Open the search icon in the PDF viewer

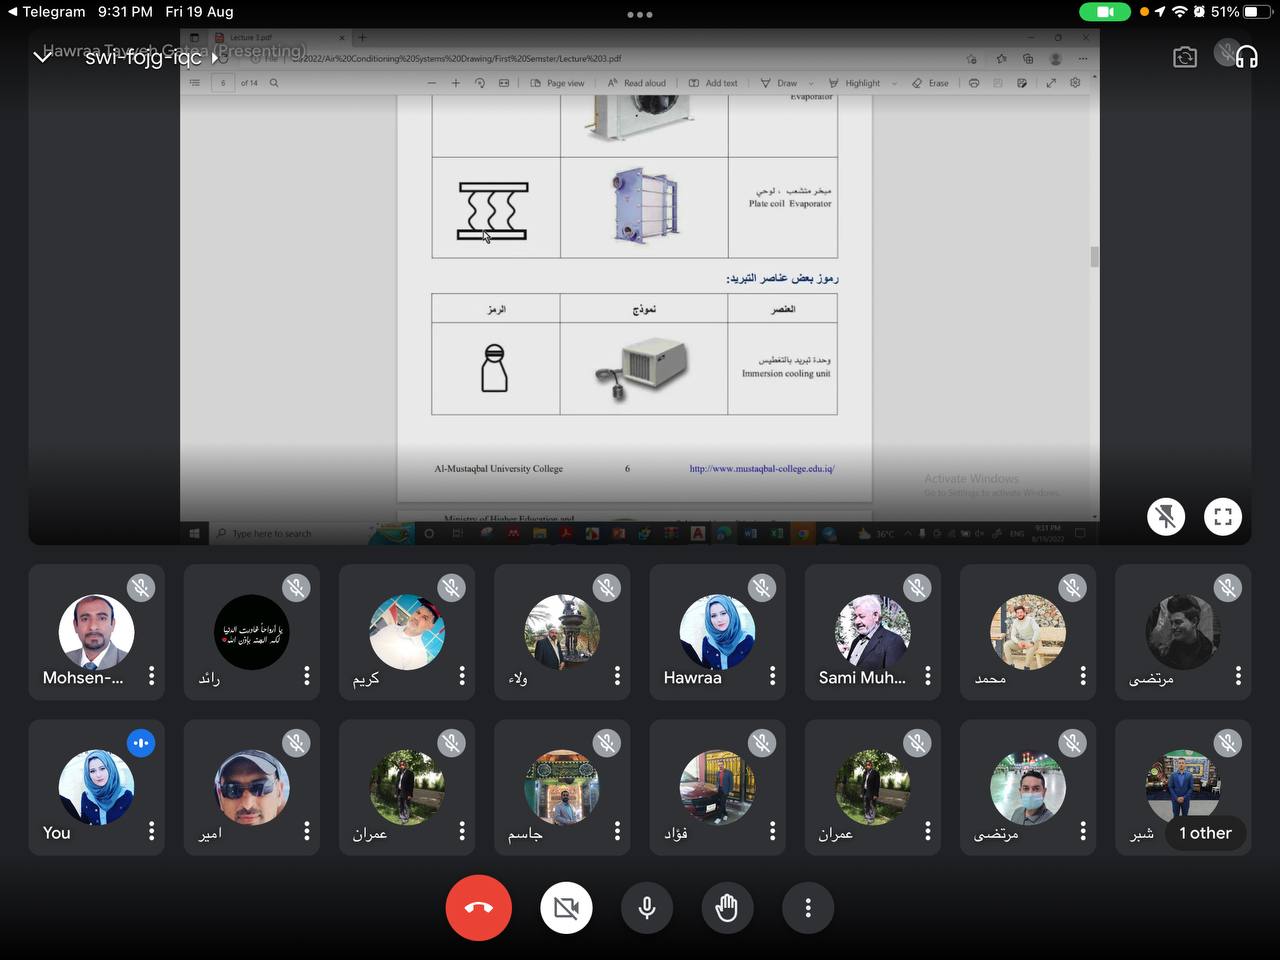[x=274, y=83]
